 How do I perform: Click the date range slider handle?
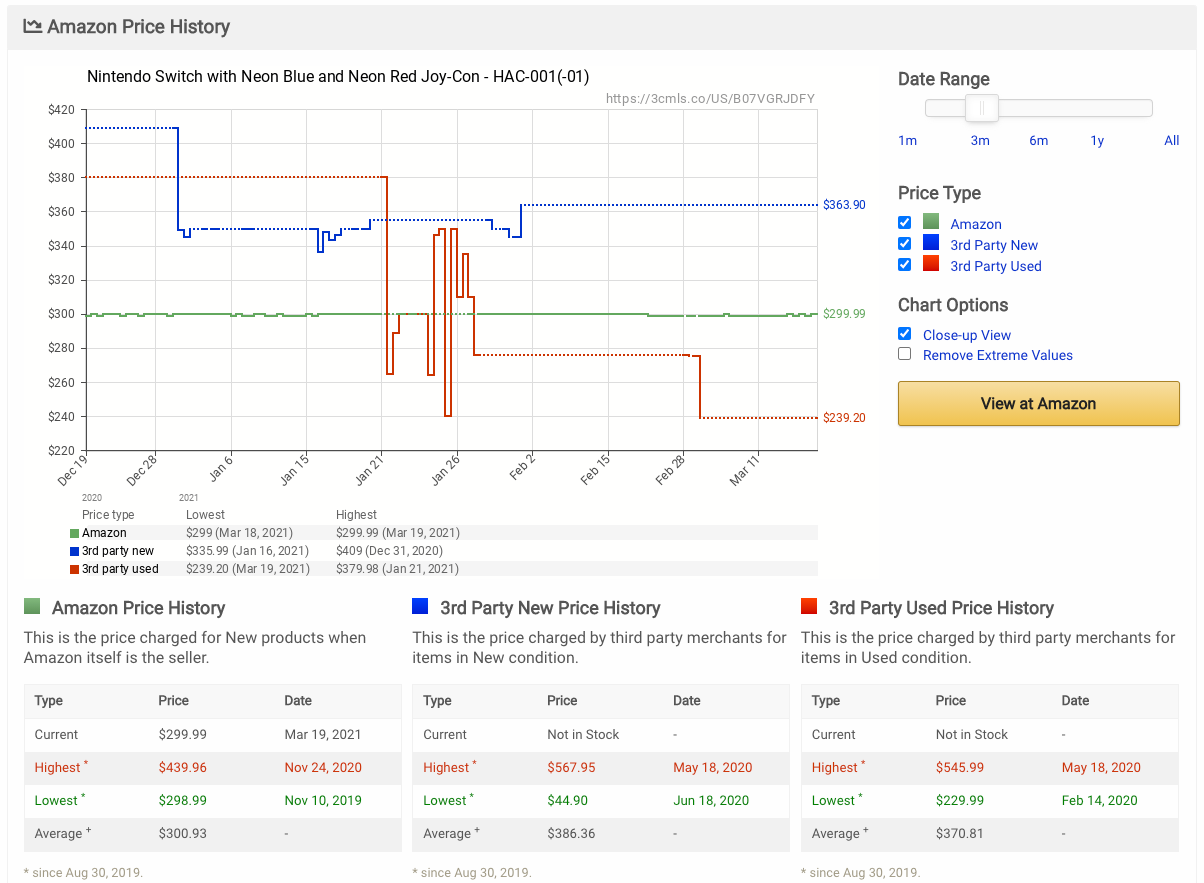(x=981, y=107)
